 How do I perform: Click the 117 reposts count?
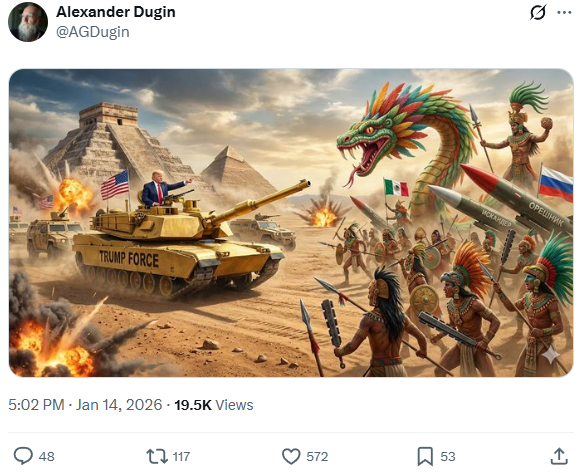[181, 457]
